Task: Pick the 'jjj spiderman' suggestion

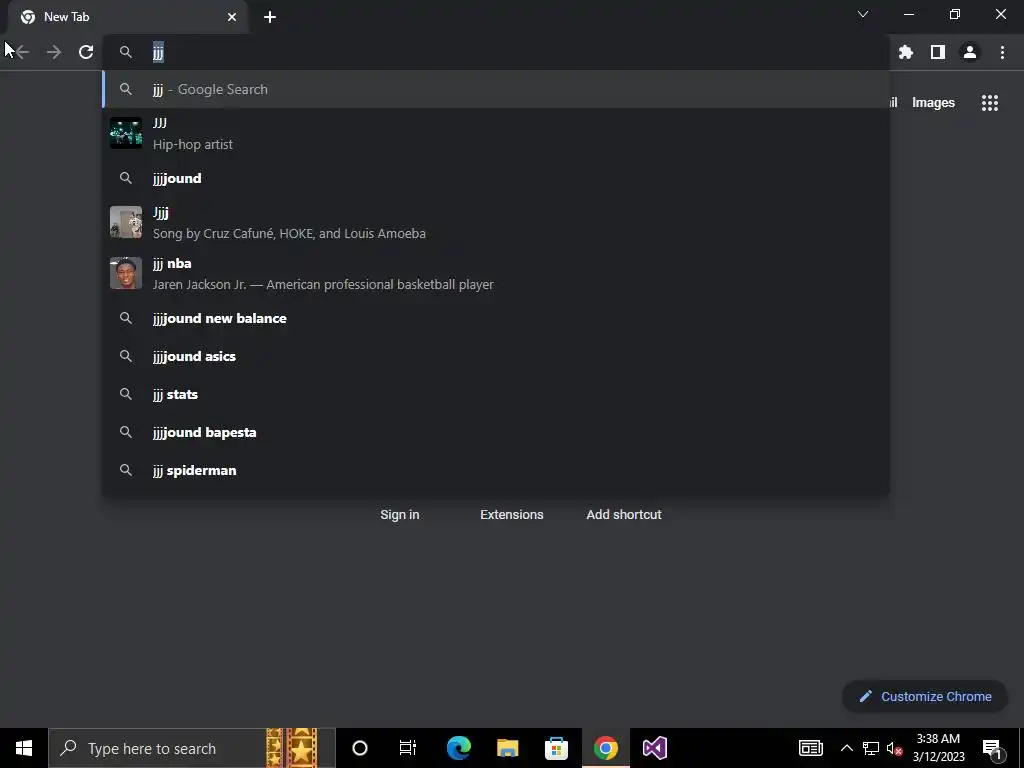Action: [x=496, y=470]
